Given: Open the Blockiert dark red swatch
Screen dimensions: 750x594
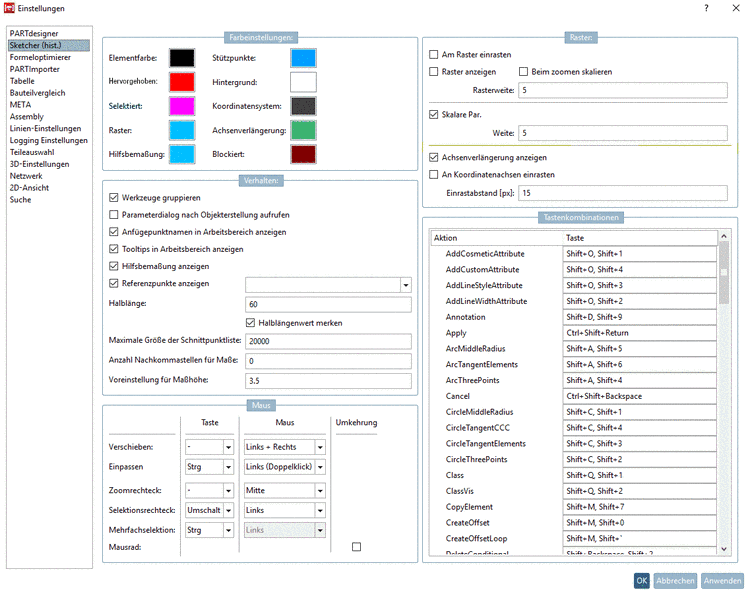Looking at the screenshot, I should [303, 154].
